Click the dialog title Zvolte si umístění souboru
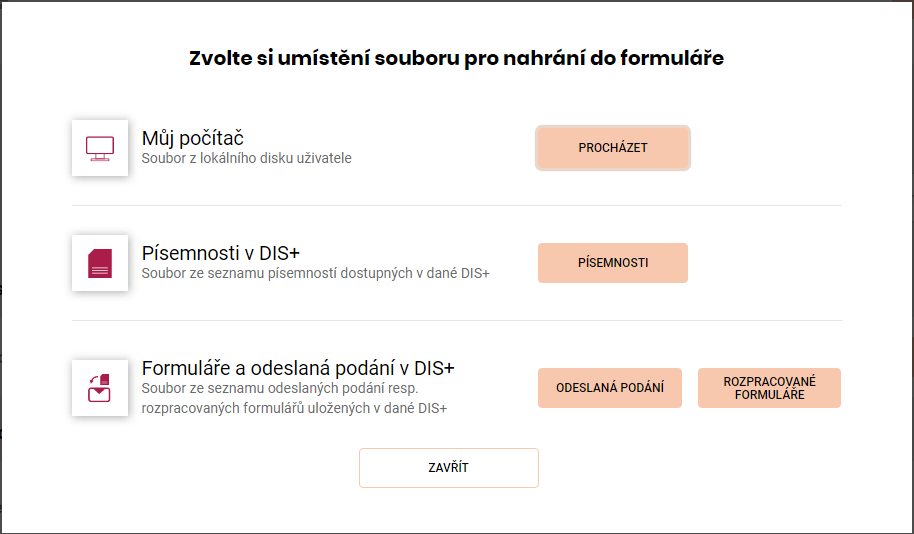914x534 pixels. coord(456,58)
